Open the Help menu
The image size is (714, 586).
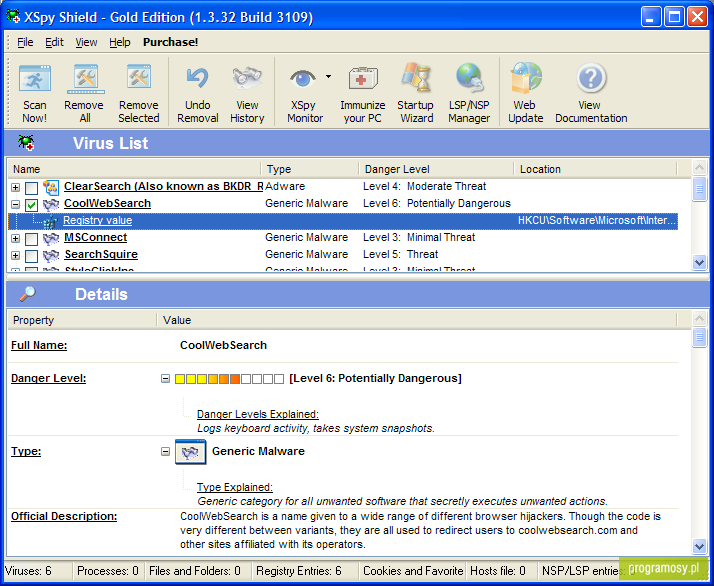click(120, 42)
